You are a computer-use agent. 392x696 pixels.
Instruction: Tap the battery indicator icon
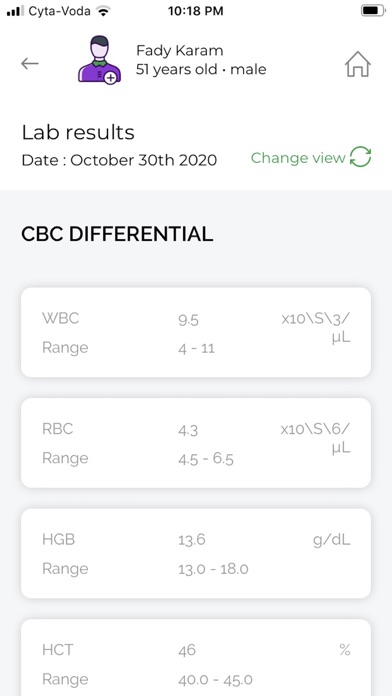click(372, 11)
